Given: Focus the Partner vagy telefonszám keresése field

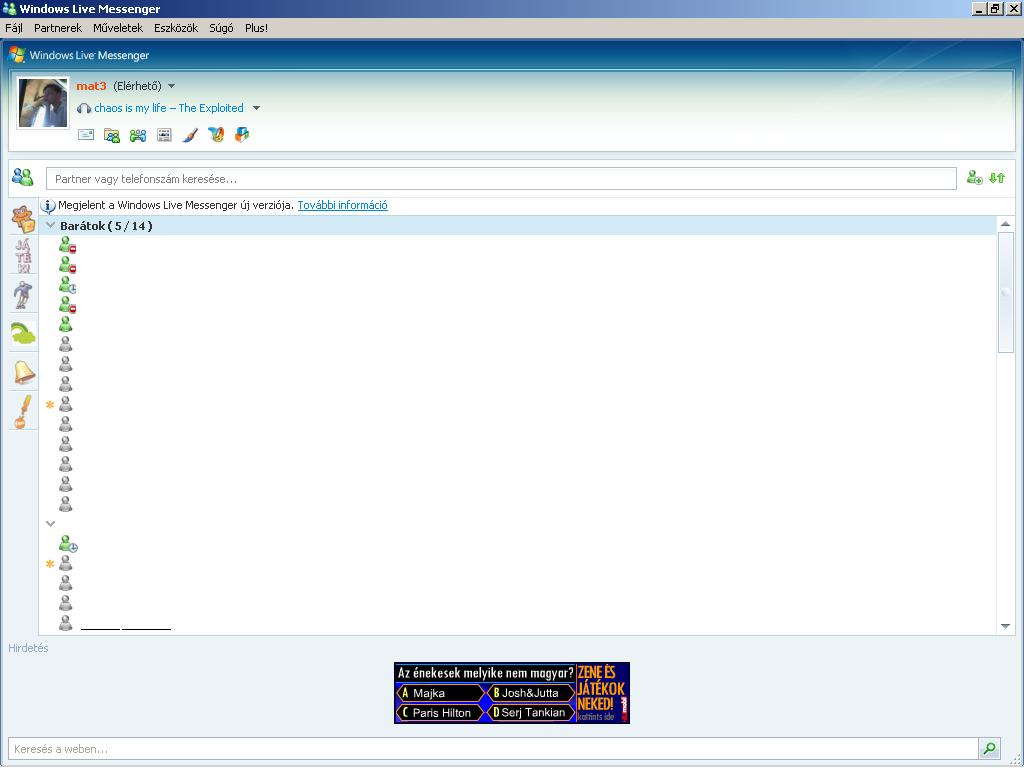Looking at the screenshot, I should (x=501, y=179).
